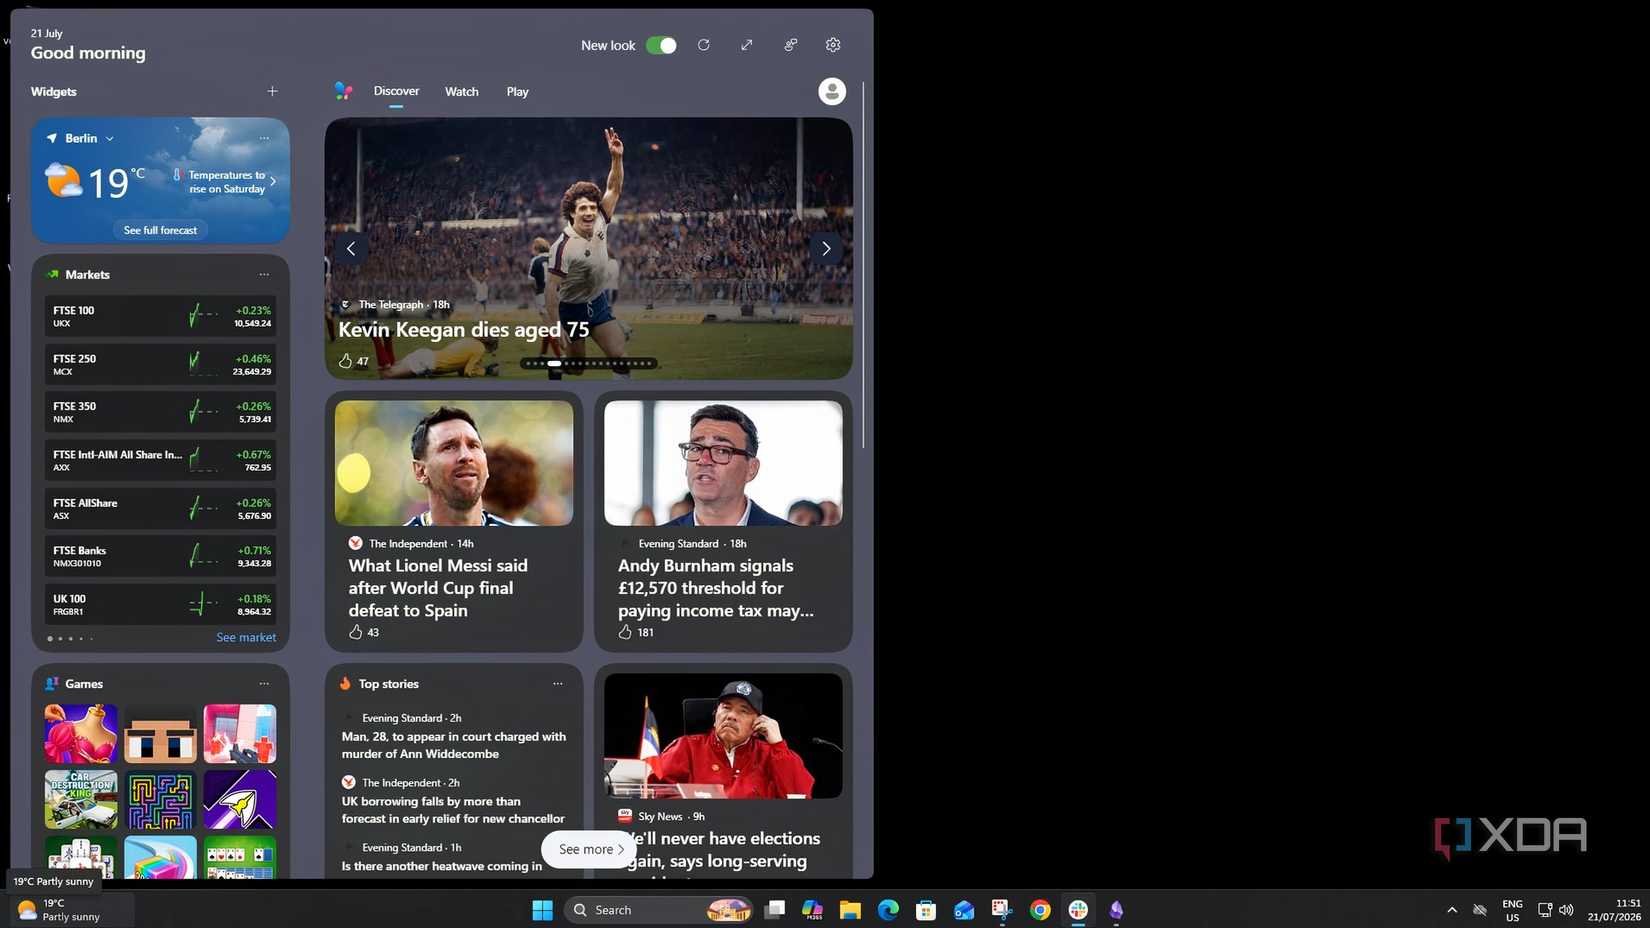Go to previous carousel story

351,249
